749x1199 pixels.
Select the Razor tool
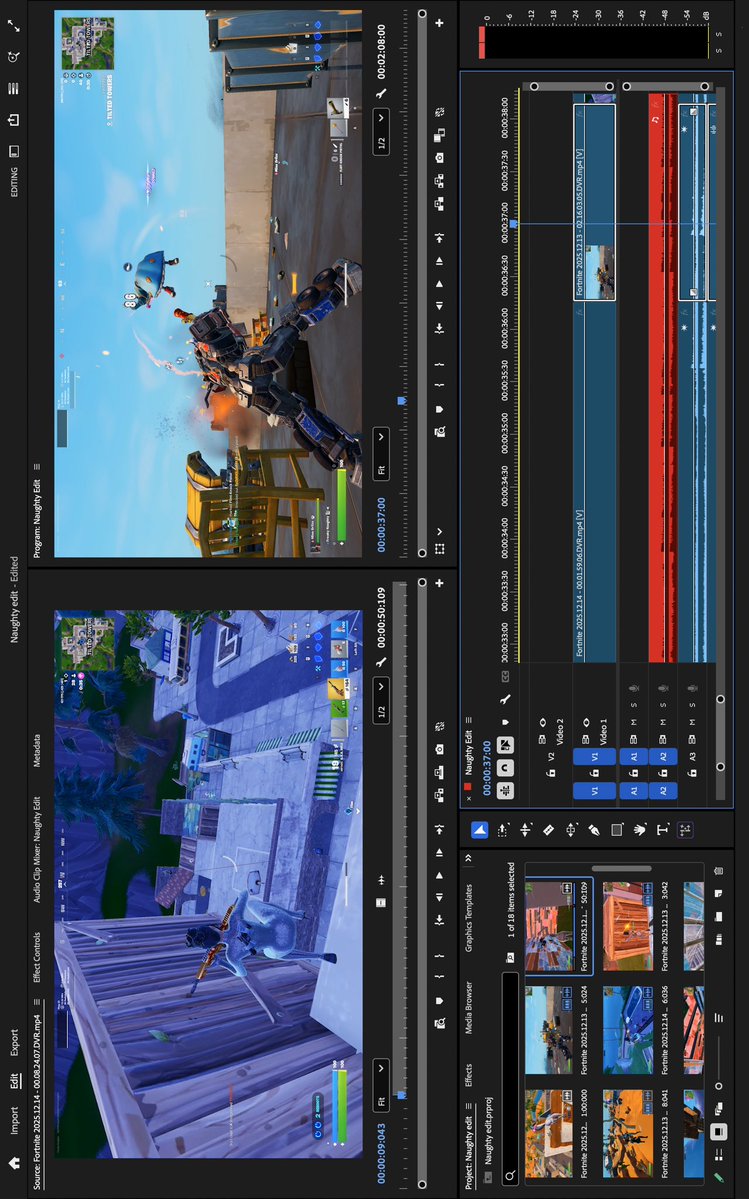(x=548, y=830)
